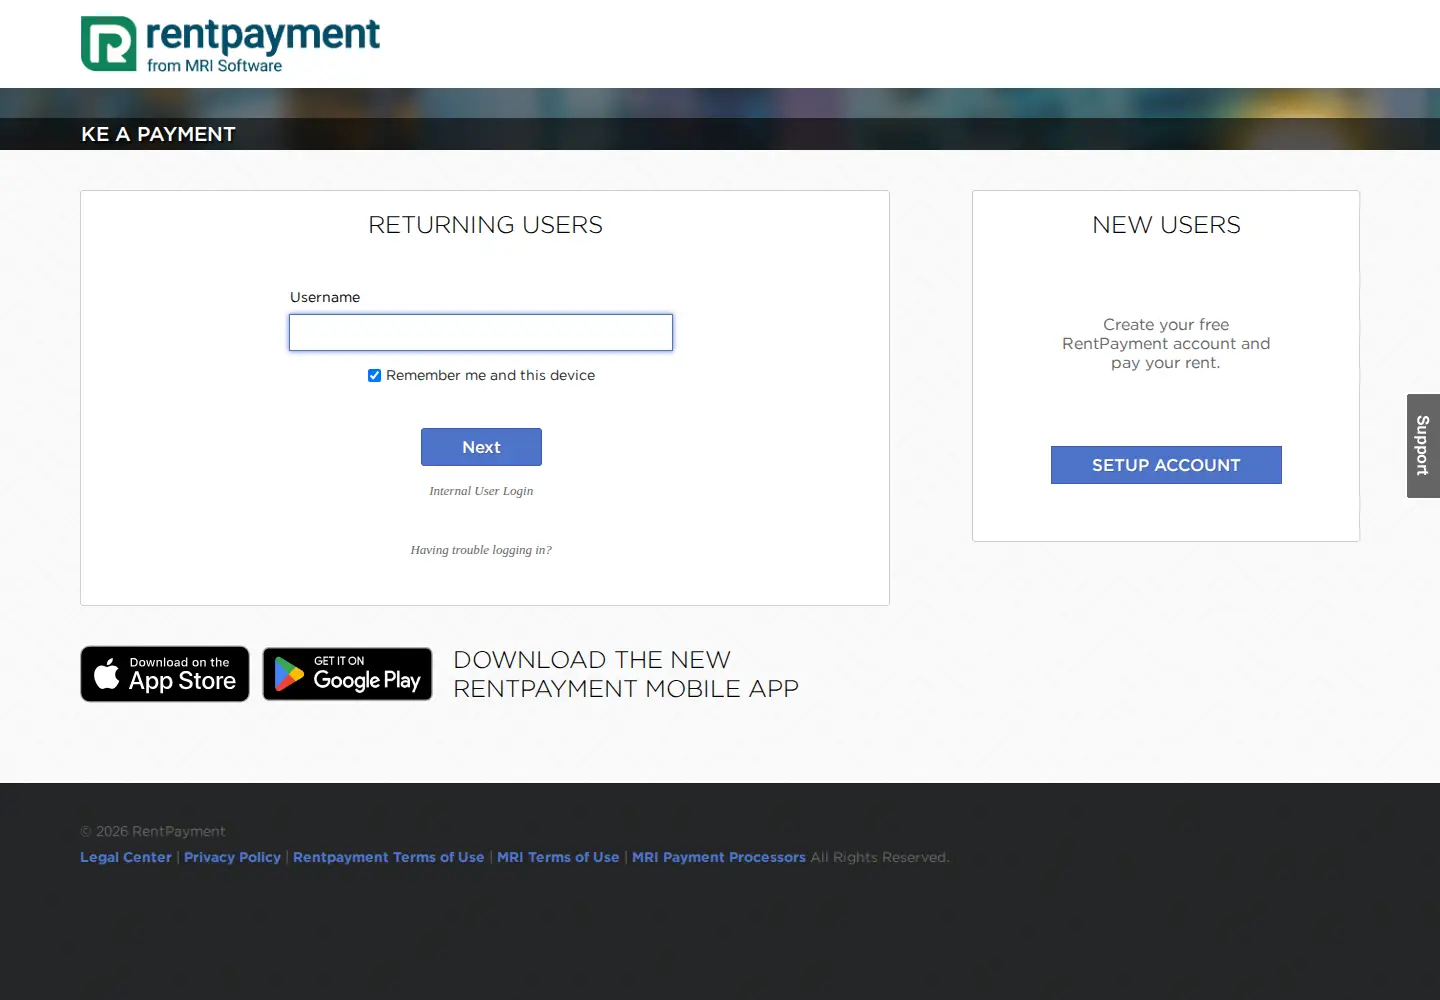Open the App Store download badge
The image size is (1440, 1000).
165,674
